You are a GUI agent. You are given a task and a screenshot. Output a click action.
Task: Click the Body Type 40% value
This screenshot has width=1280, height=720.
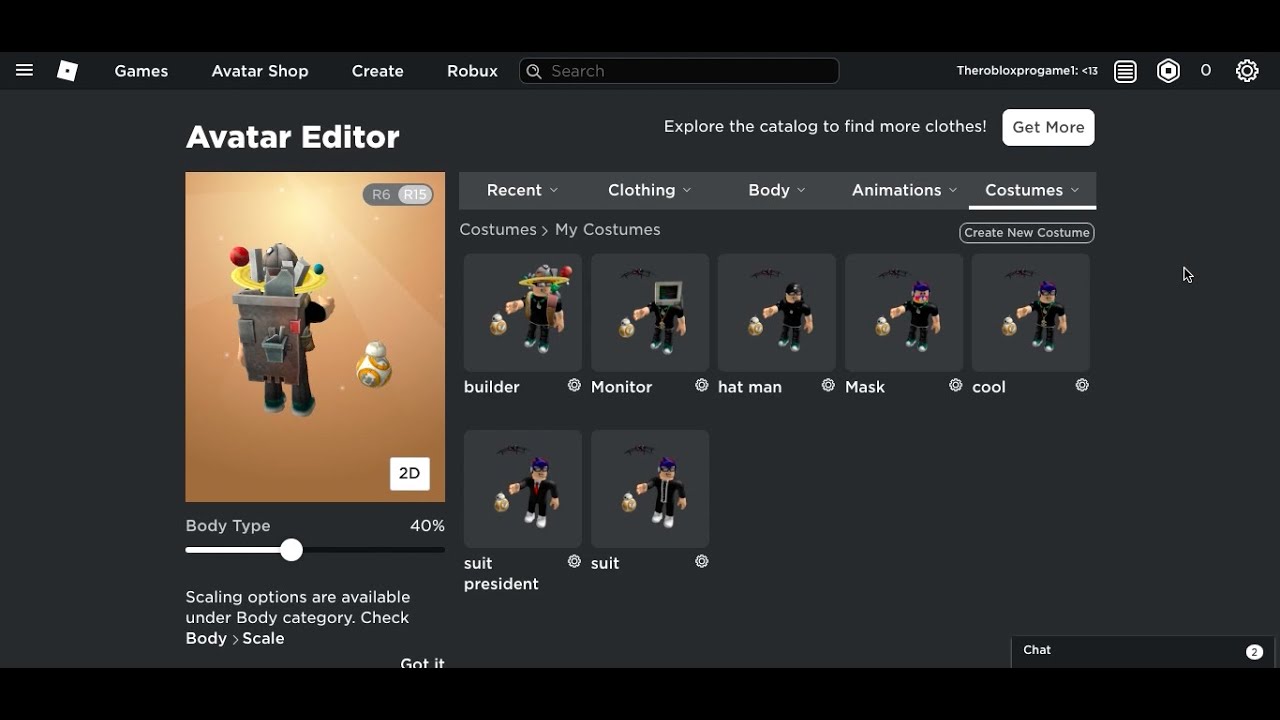[427, 526]
